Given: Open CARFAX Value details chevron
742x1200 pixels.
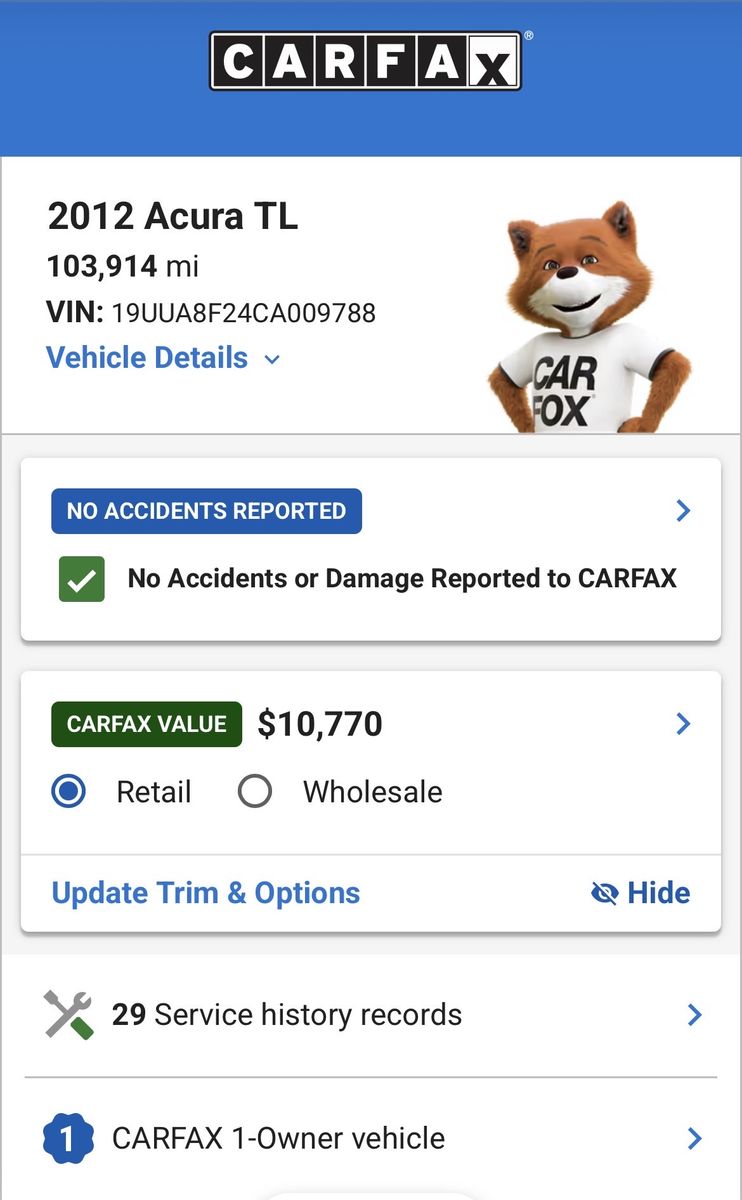Looking at the screenshot, I should click(x=684, y=724).
